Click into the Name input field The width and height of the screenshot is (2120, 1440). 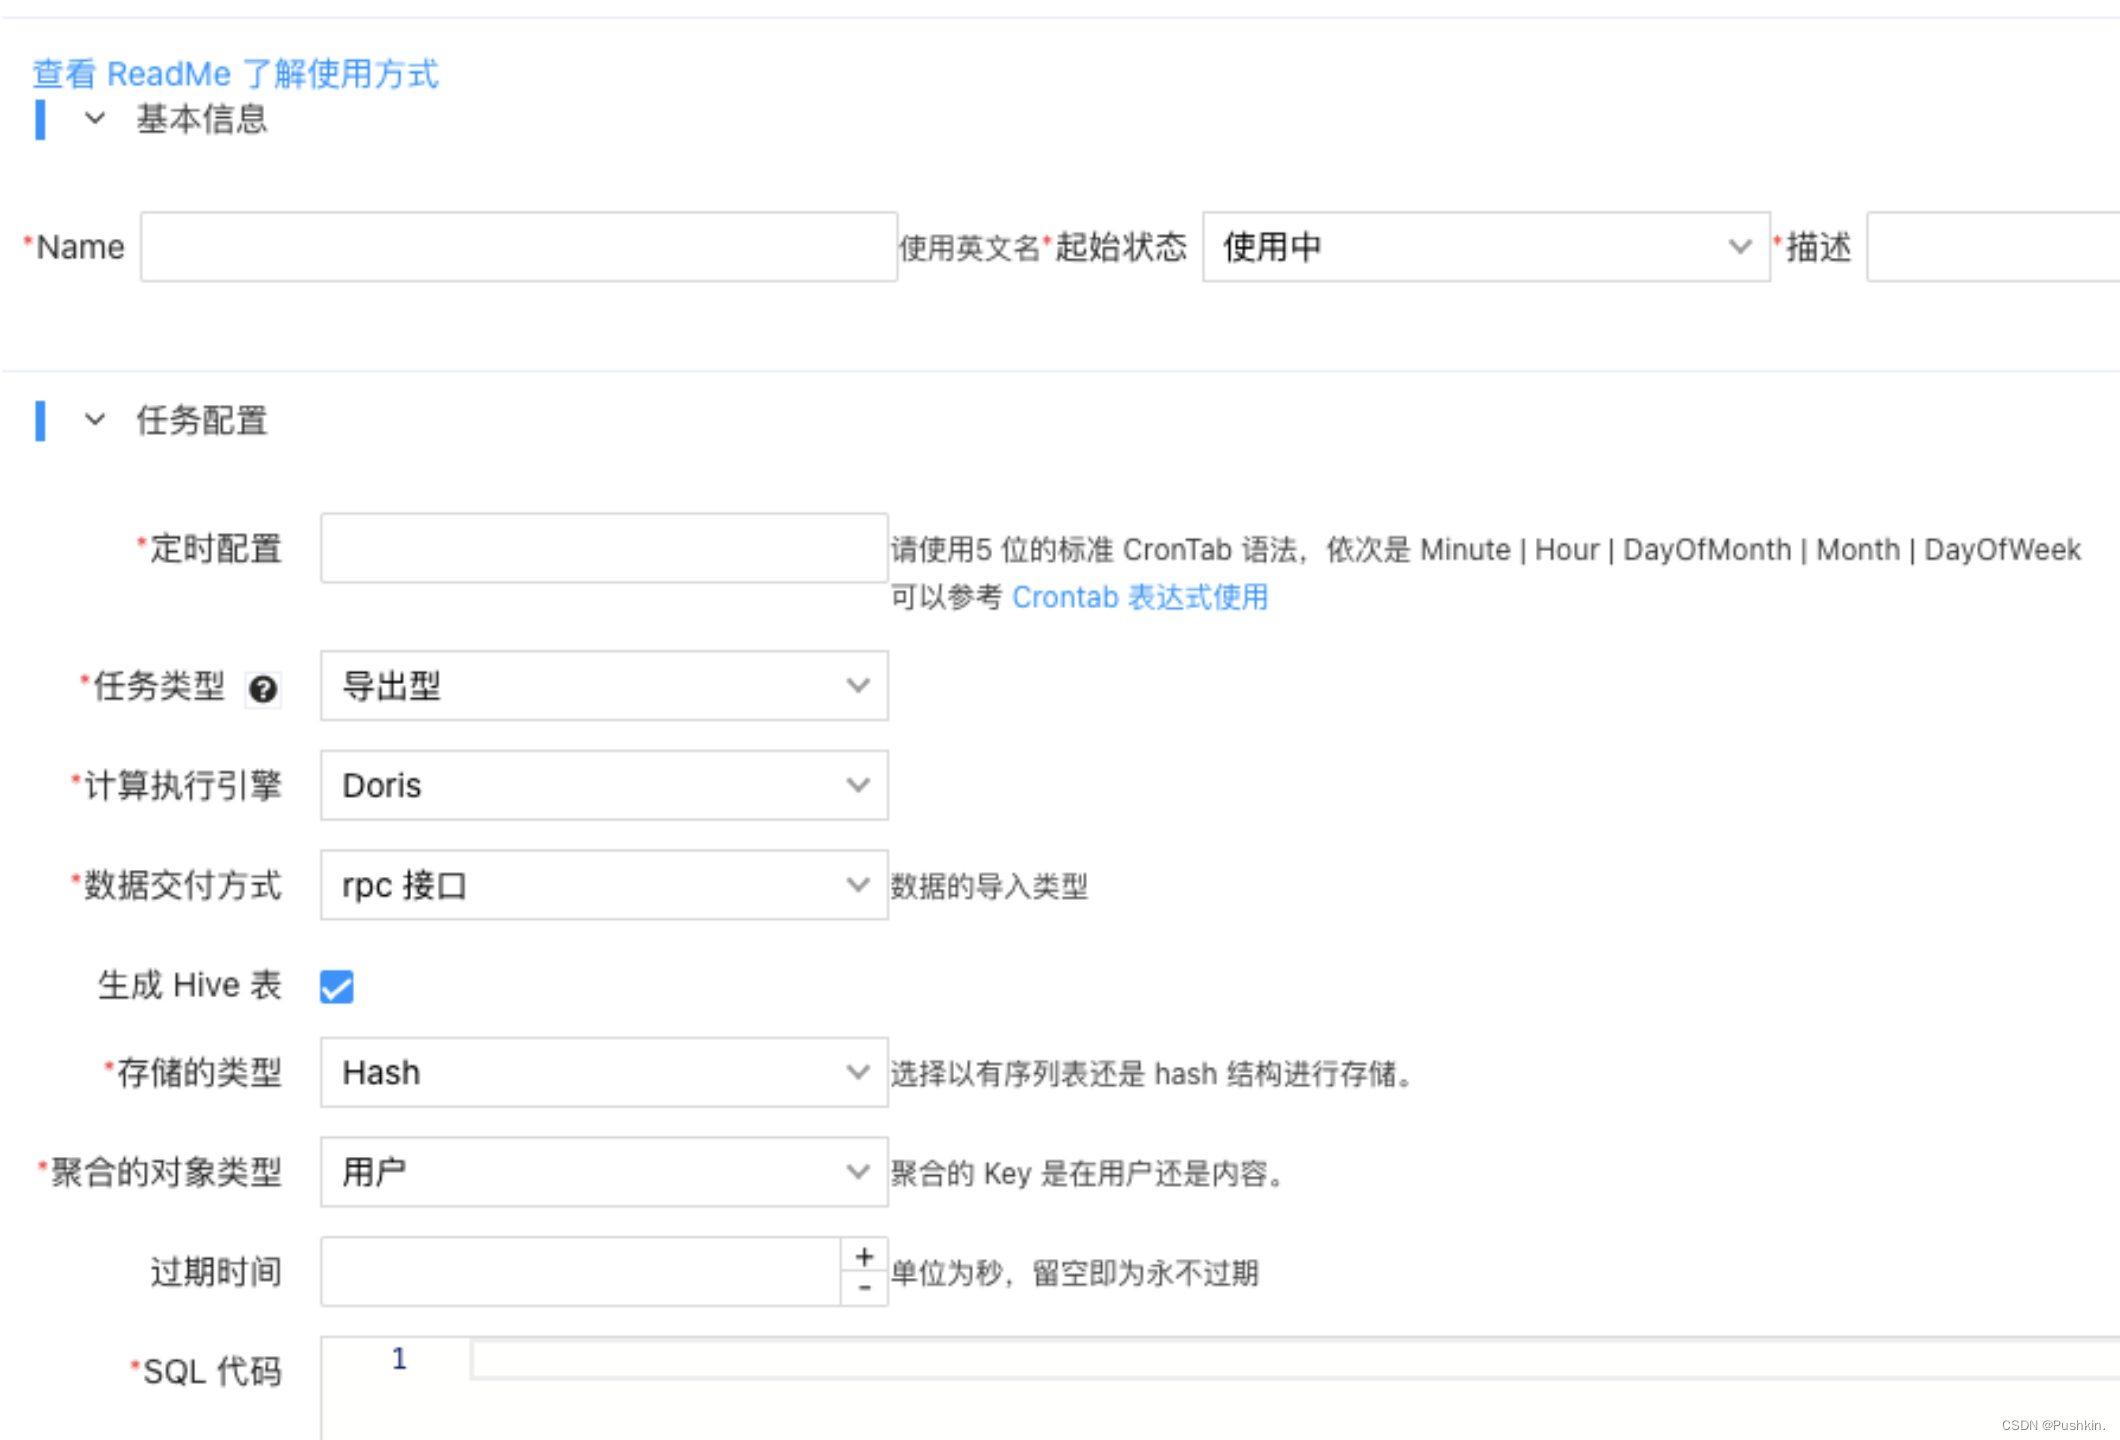click(518, 247)
